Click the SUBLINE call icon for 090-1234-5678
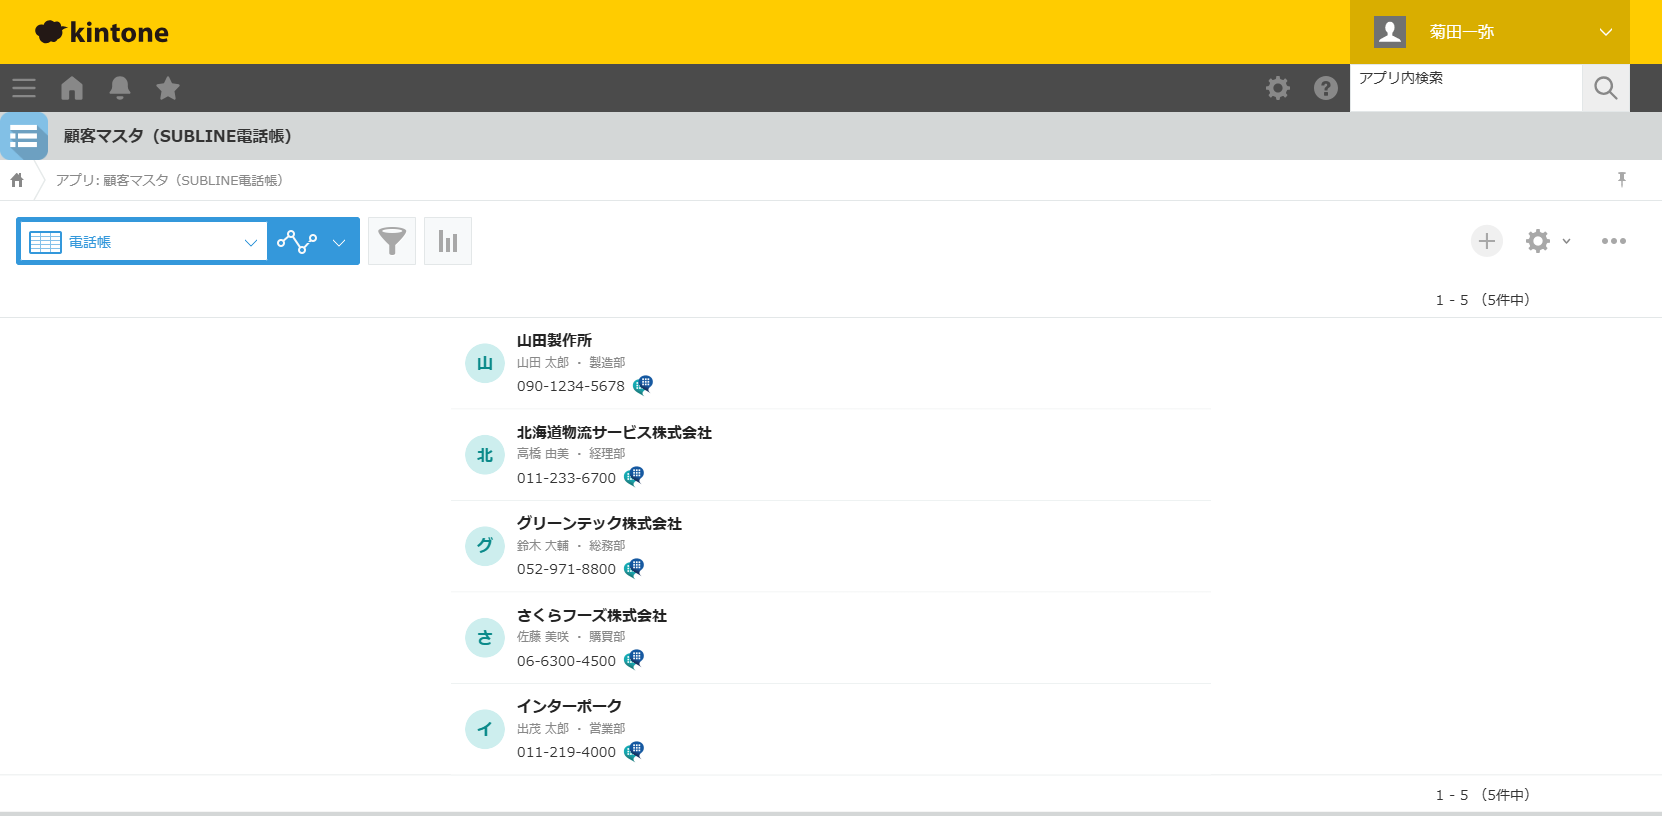Screen dimensions: 1662x816 (x=643, y=385)
